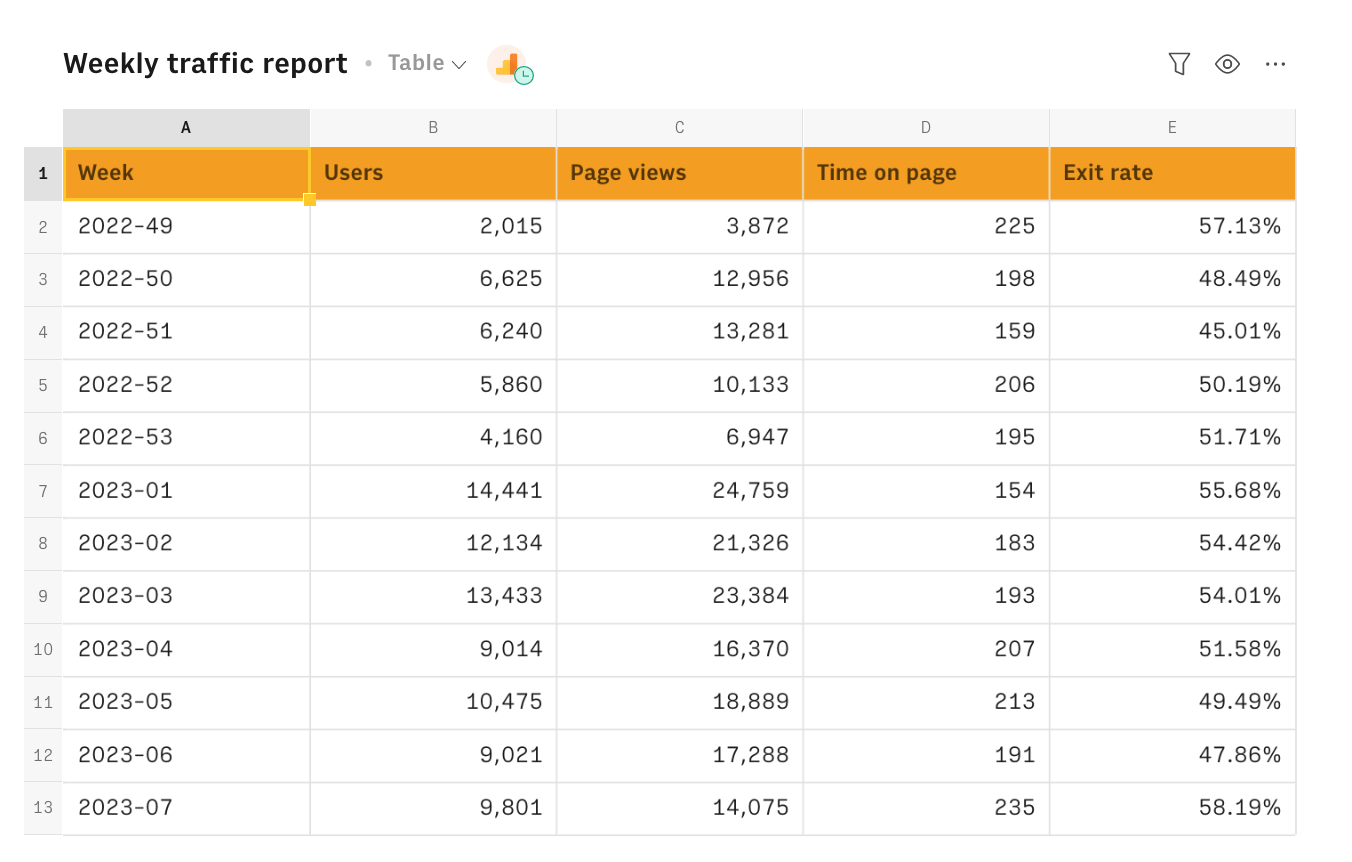This screenshot has height=862, width=1352.
Task: Click the Time on page header cell
Action: tap(926, 173)
